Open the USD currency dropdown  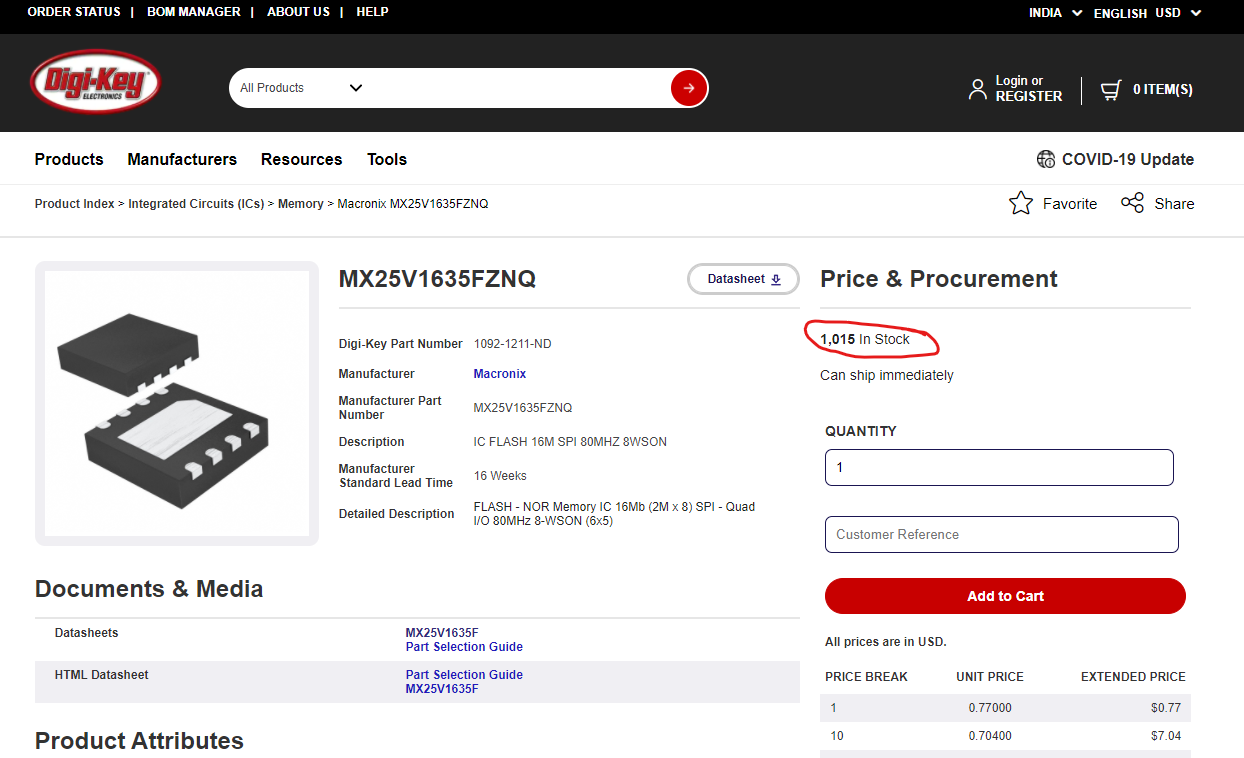tap(1178, 13)
